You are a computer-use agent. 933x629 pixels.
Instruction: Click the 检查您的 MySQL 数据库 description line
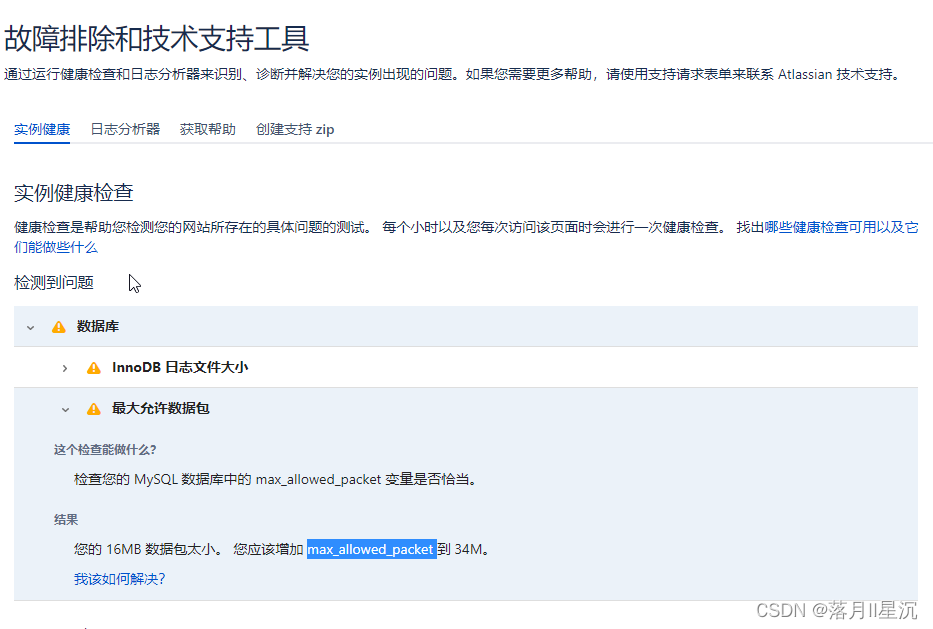click(277, 479)
